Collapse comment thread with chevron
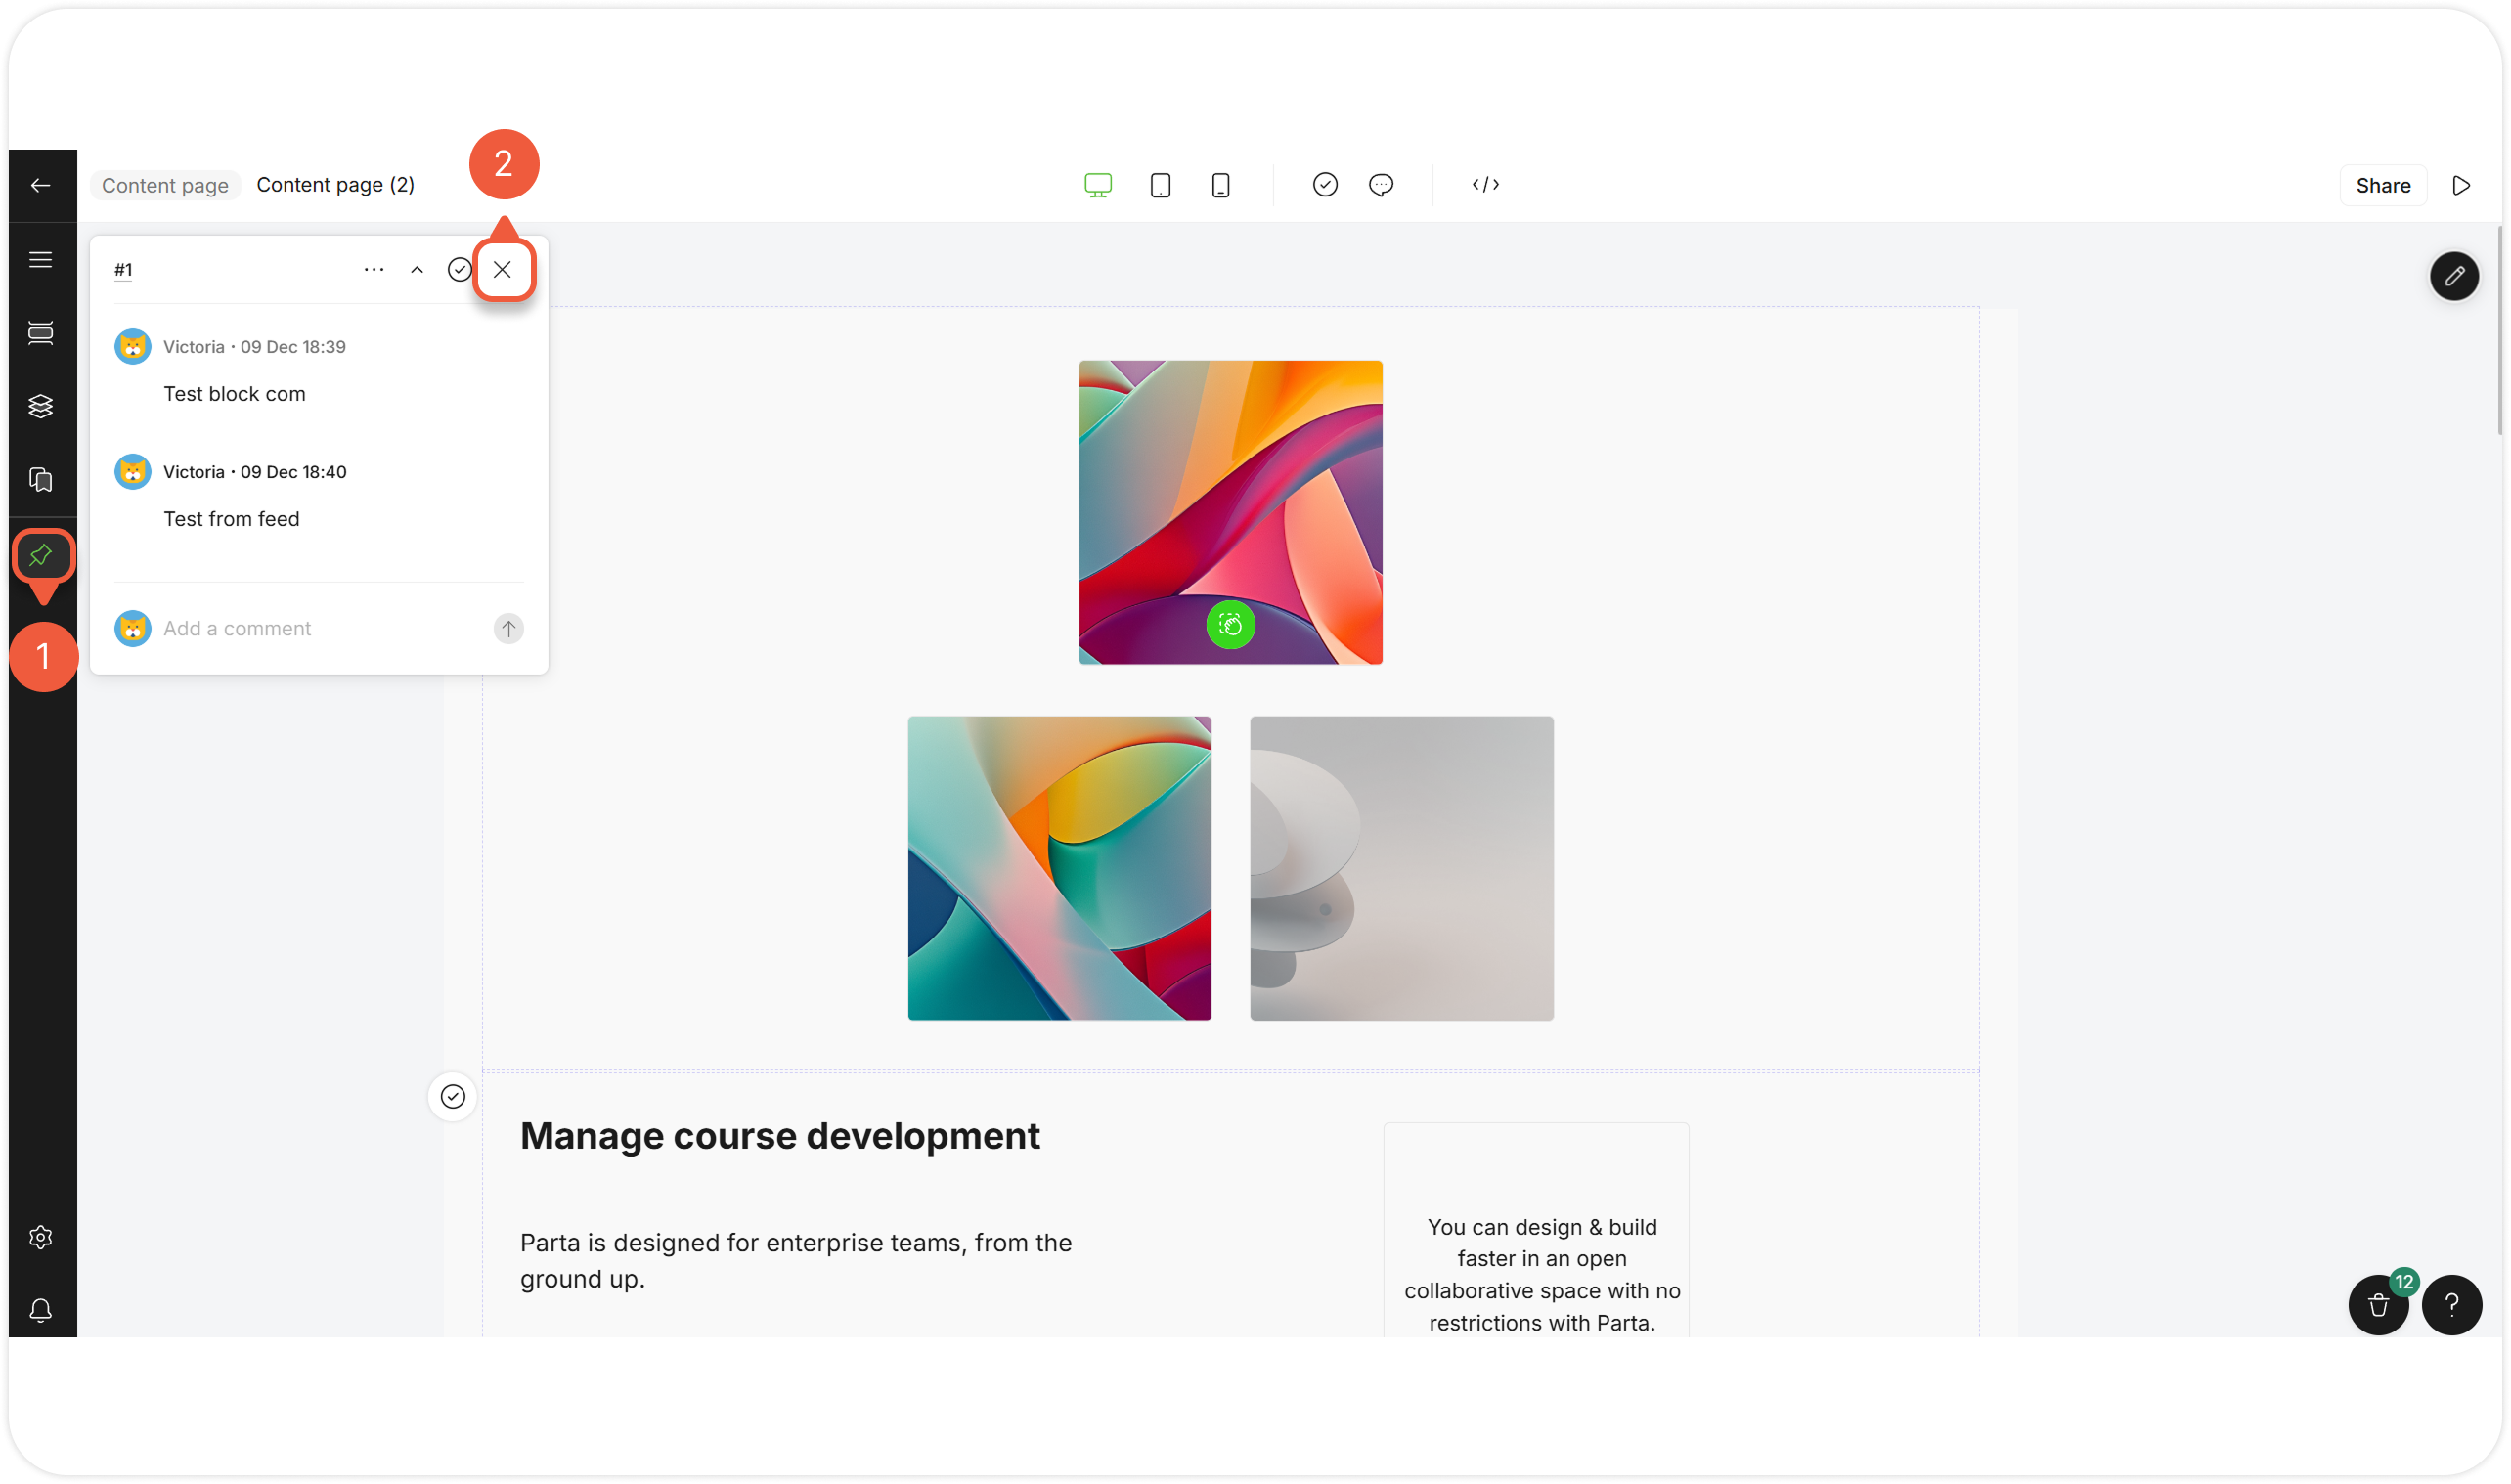2511x1484 pixels. tap(417, 269)
